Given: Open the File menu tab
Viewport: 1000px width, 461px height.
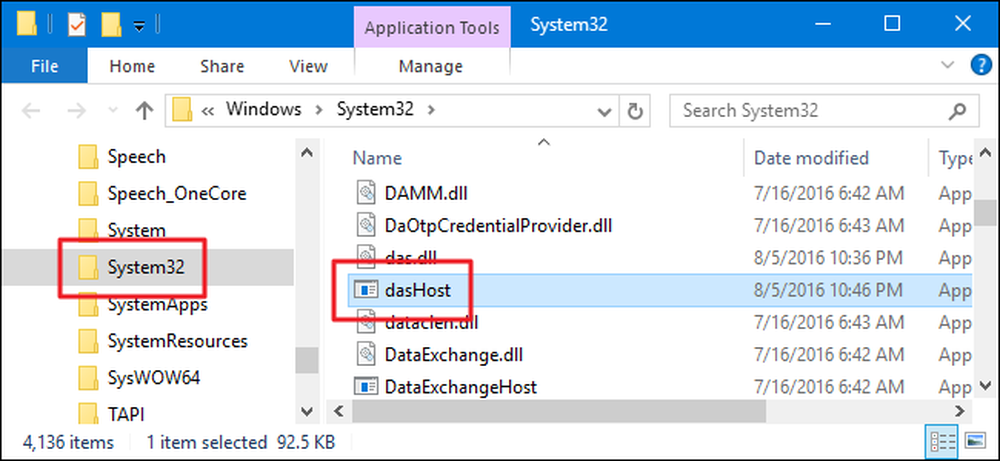Looking at the screenshot, I should coord(45,66).
